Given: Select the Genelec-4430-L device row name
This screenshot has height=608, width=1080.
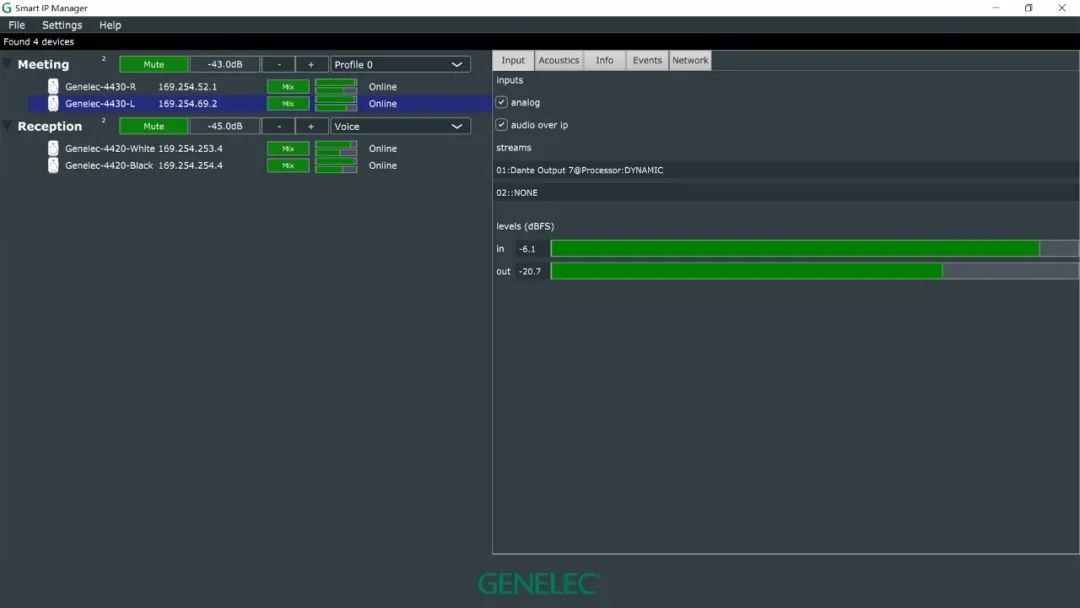Looking at the screenshot, I should (x=100, y=103).
